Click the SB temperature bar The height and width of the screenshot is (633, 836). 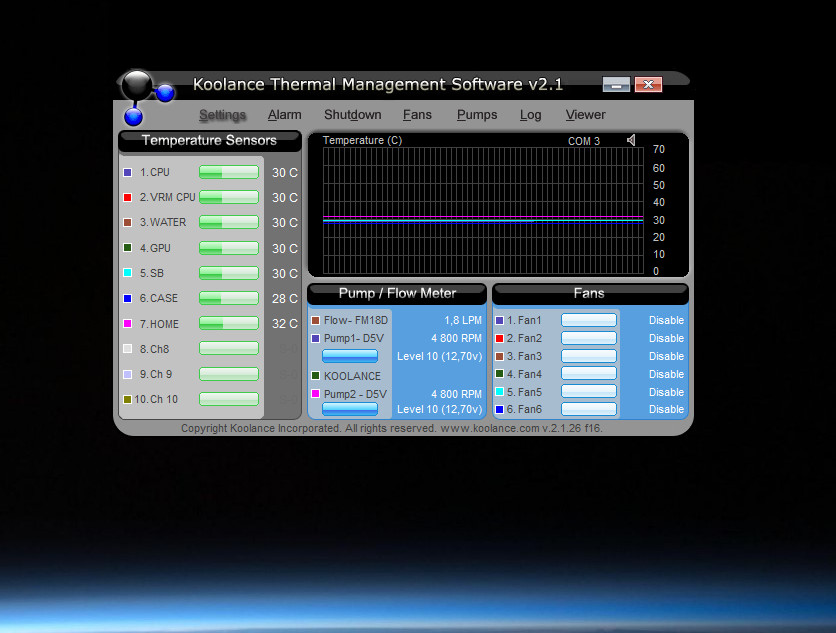(229, 273)
